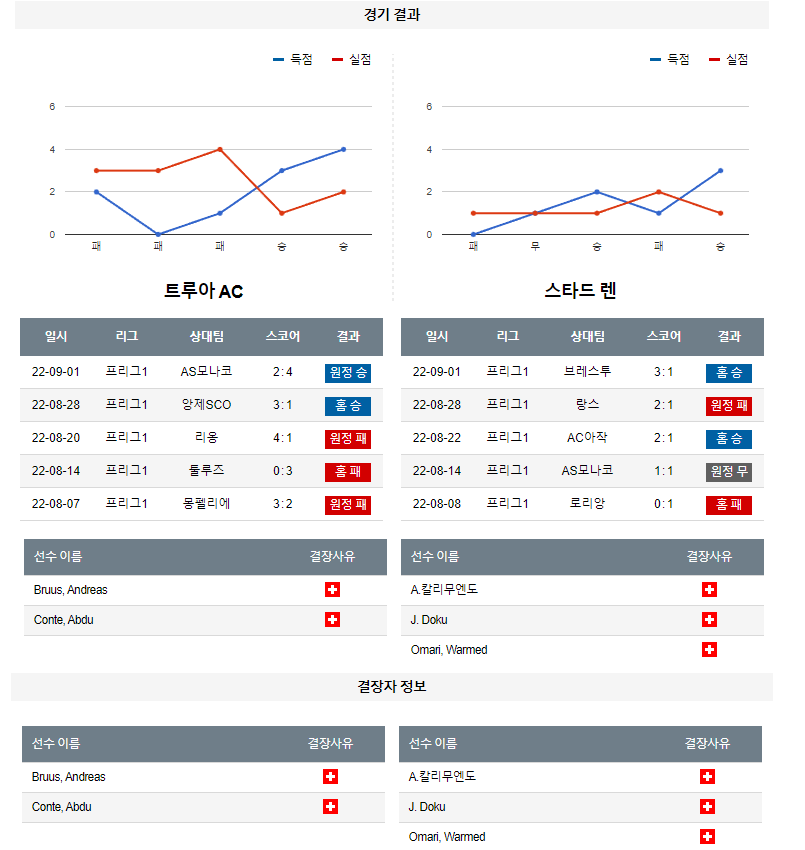Click opponent name 리옹

coord(207,437)
